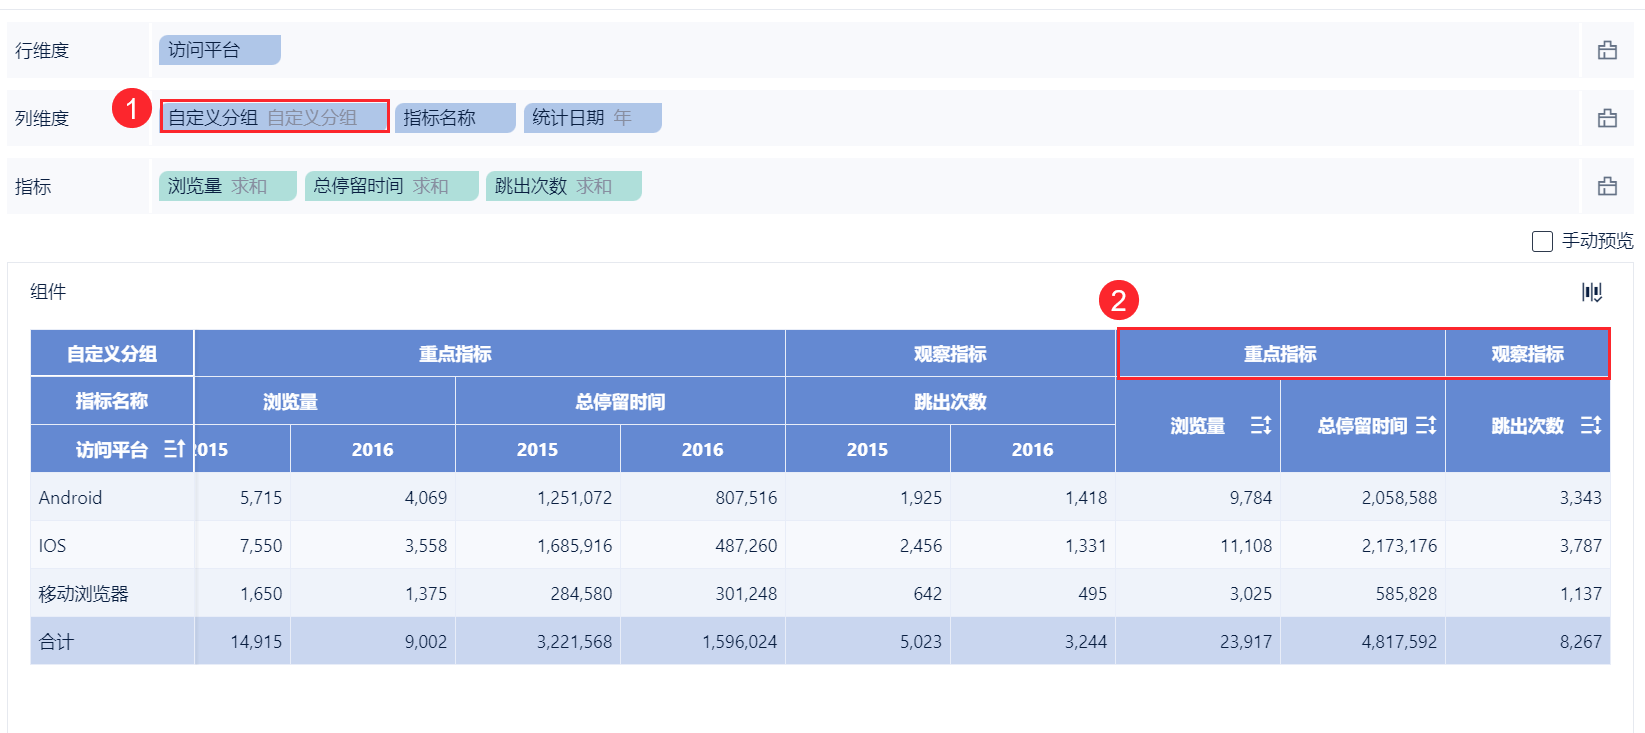The width and height of the screenshot is (1645, 733).
Task: Click the clear icon in the 列维度 row
Action: click(x=1607, y=118)
